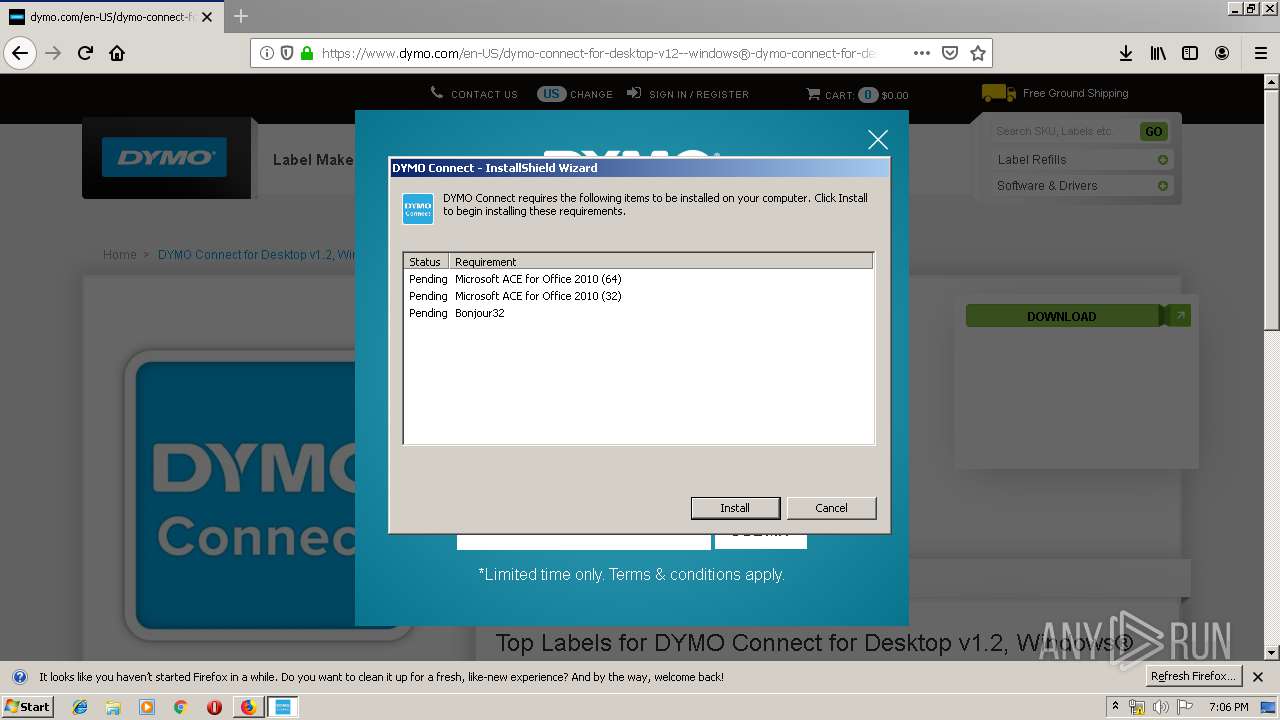The height and width of the screenshot is (720, 1280).
Task: Select Microsoft ACE for Office 2010 (64) row
Action: [x=638, y=279]
